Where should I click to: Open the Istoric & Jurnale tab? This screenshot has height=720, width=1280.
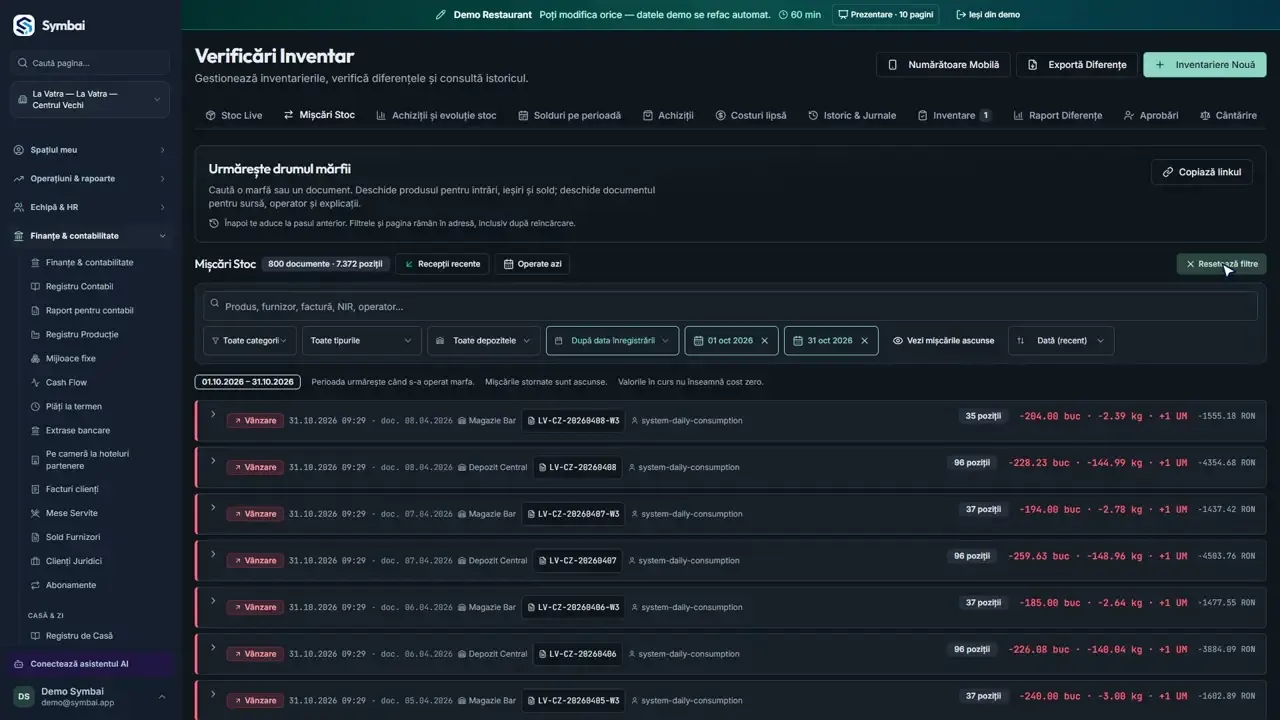pos(852,116)
